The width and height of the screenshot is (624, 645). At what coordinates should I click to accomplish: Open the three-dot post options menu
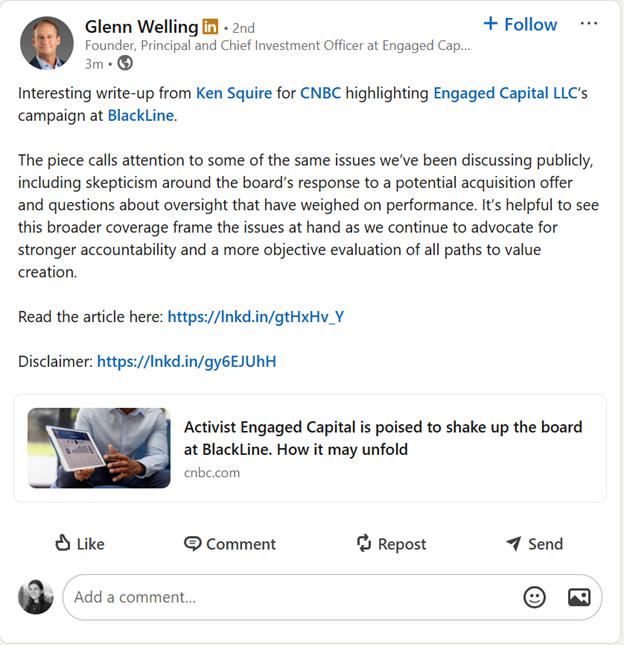(589, 23)
